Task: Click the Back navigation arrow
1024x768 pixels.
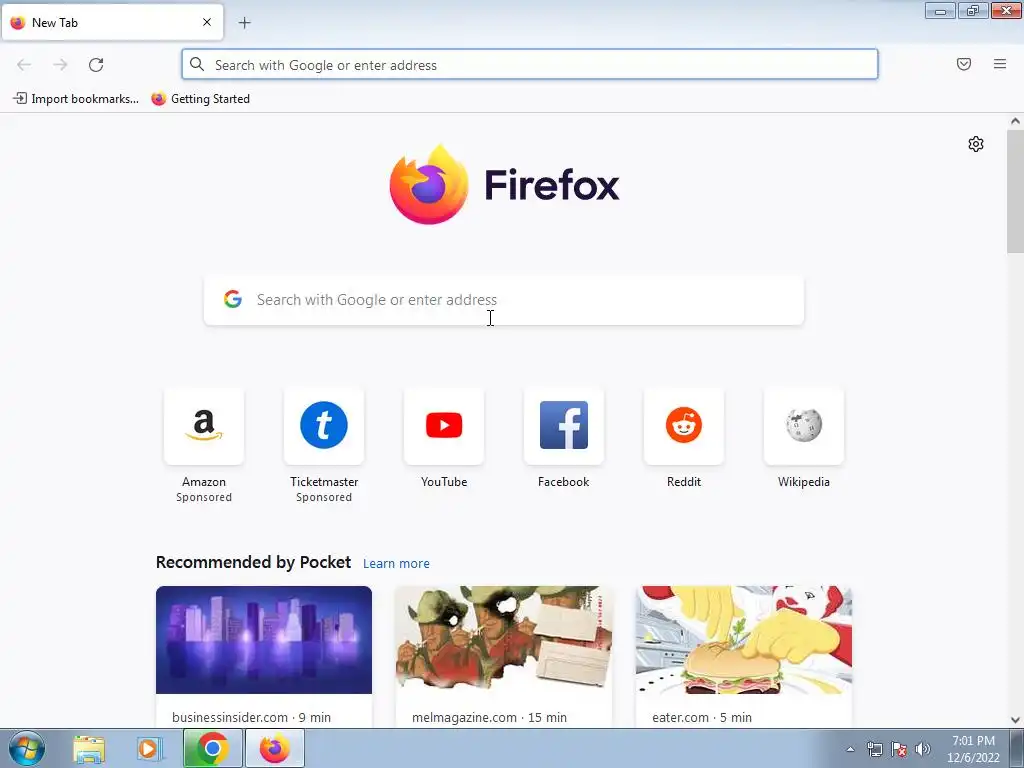Action: (x=24, y=65)
